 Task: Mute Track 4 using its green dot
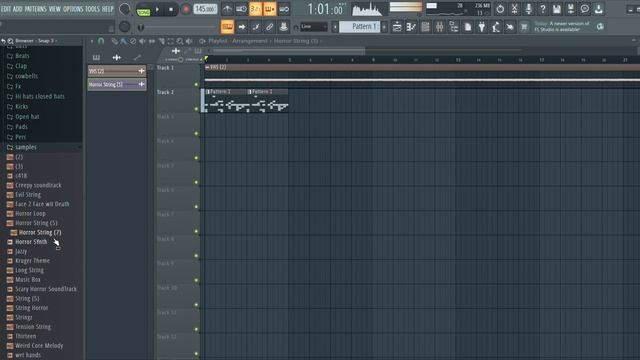(196, 158)
